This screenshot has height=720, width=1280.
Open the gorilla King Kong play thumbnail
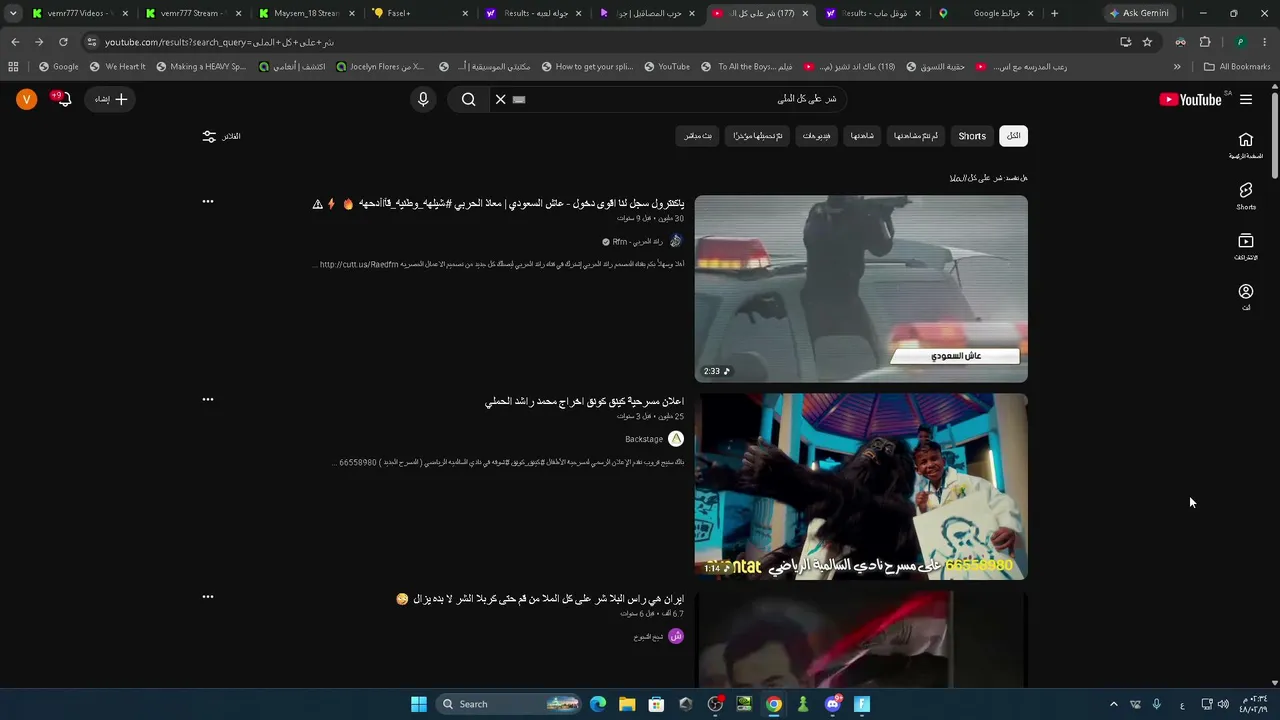click(x=861, y=486)
